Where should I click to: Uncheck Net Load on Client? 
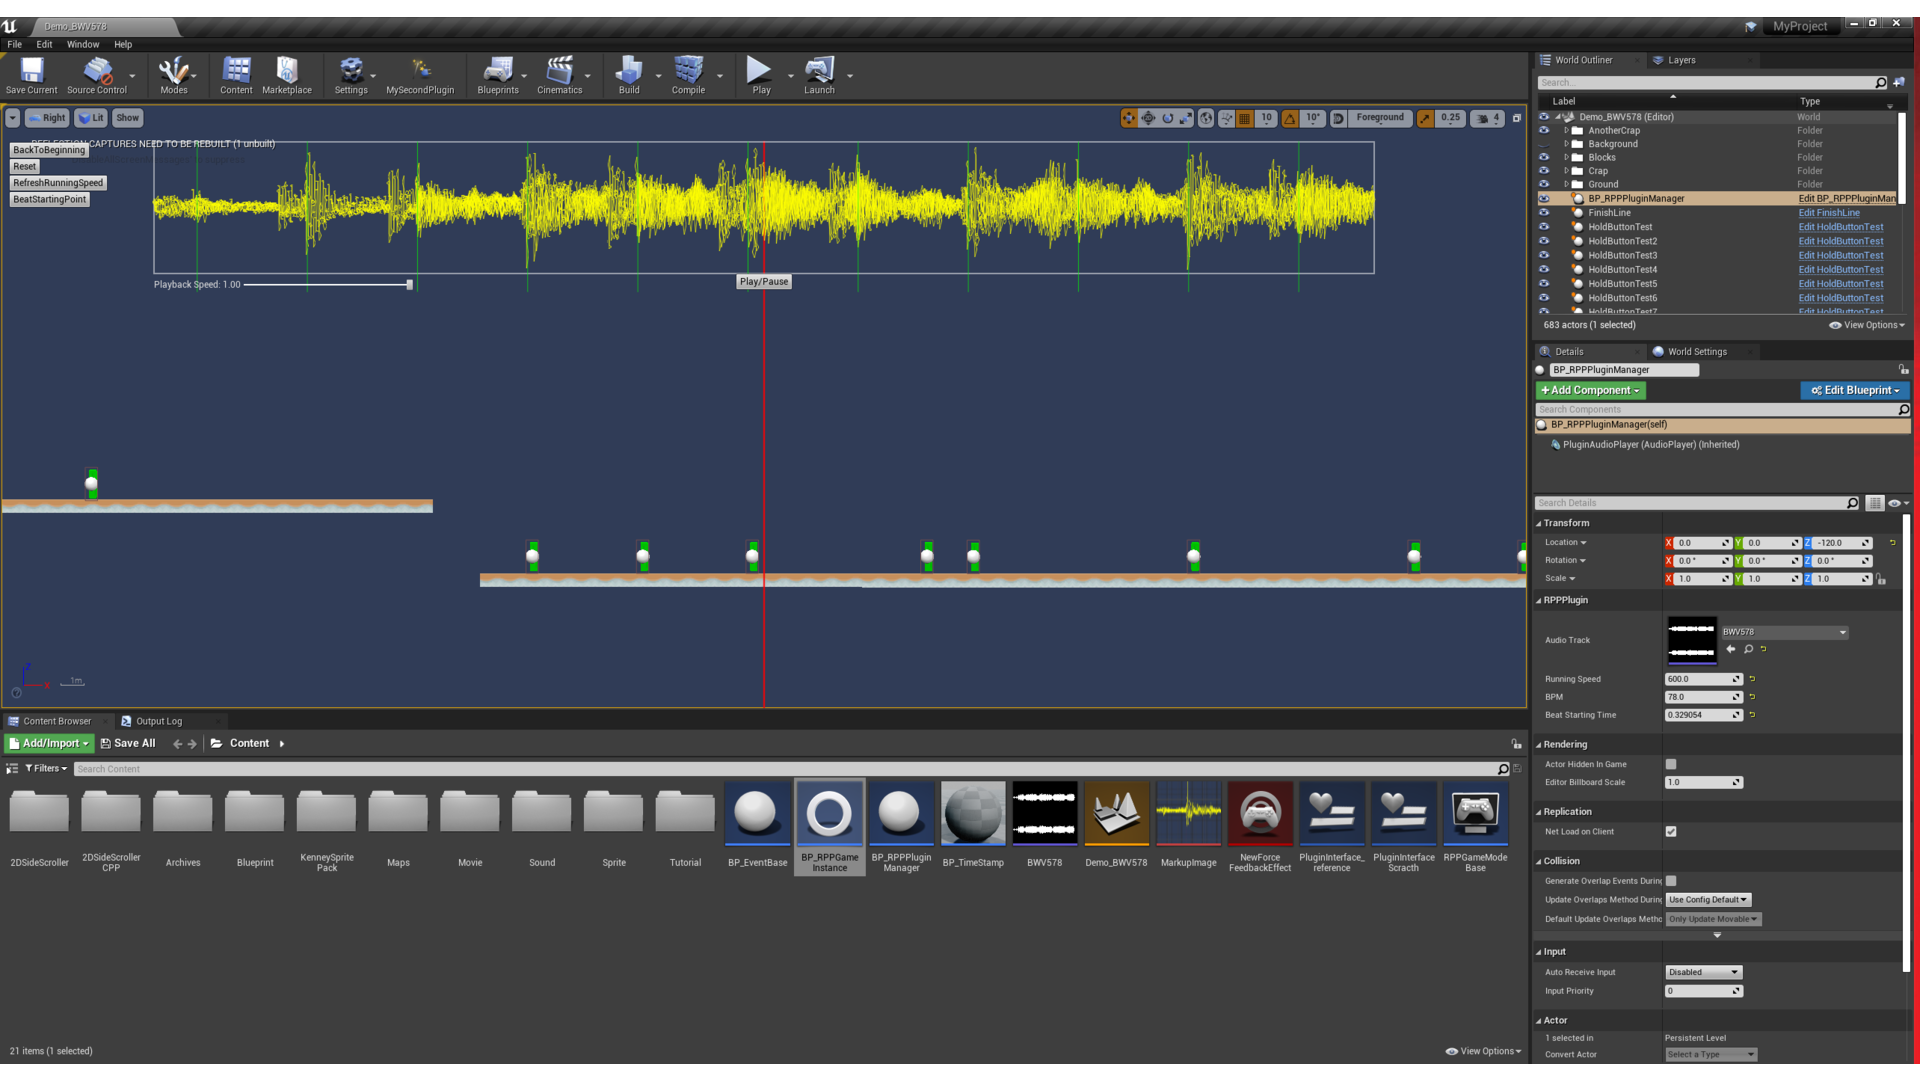[x=1671, y=831]
